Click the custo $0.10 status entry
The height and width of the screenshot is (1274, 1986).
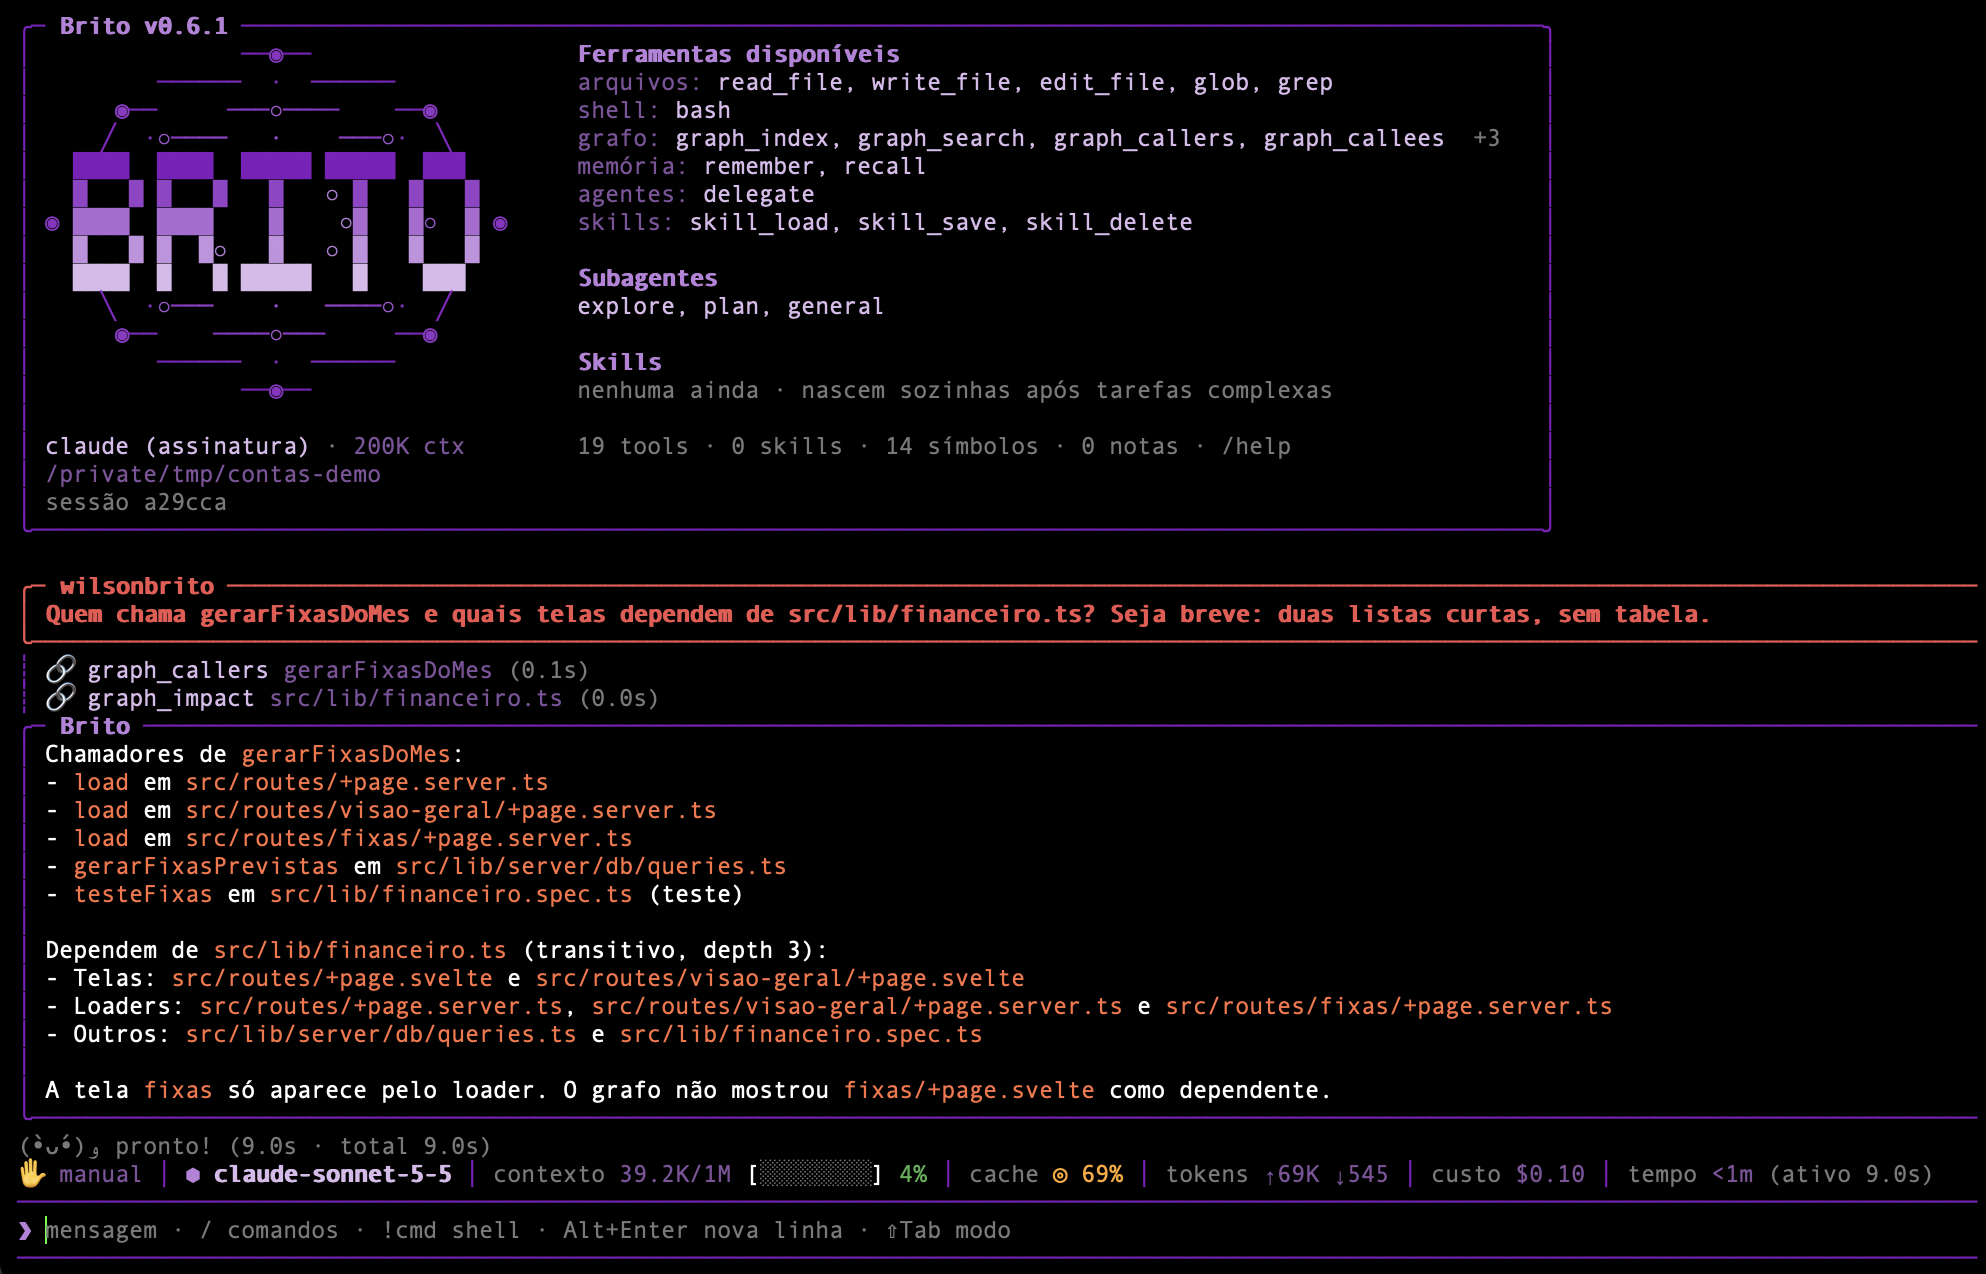pos(1508,1174)
